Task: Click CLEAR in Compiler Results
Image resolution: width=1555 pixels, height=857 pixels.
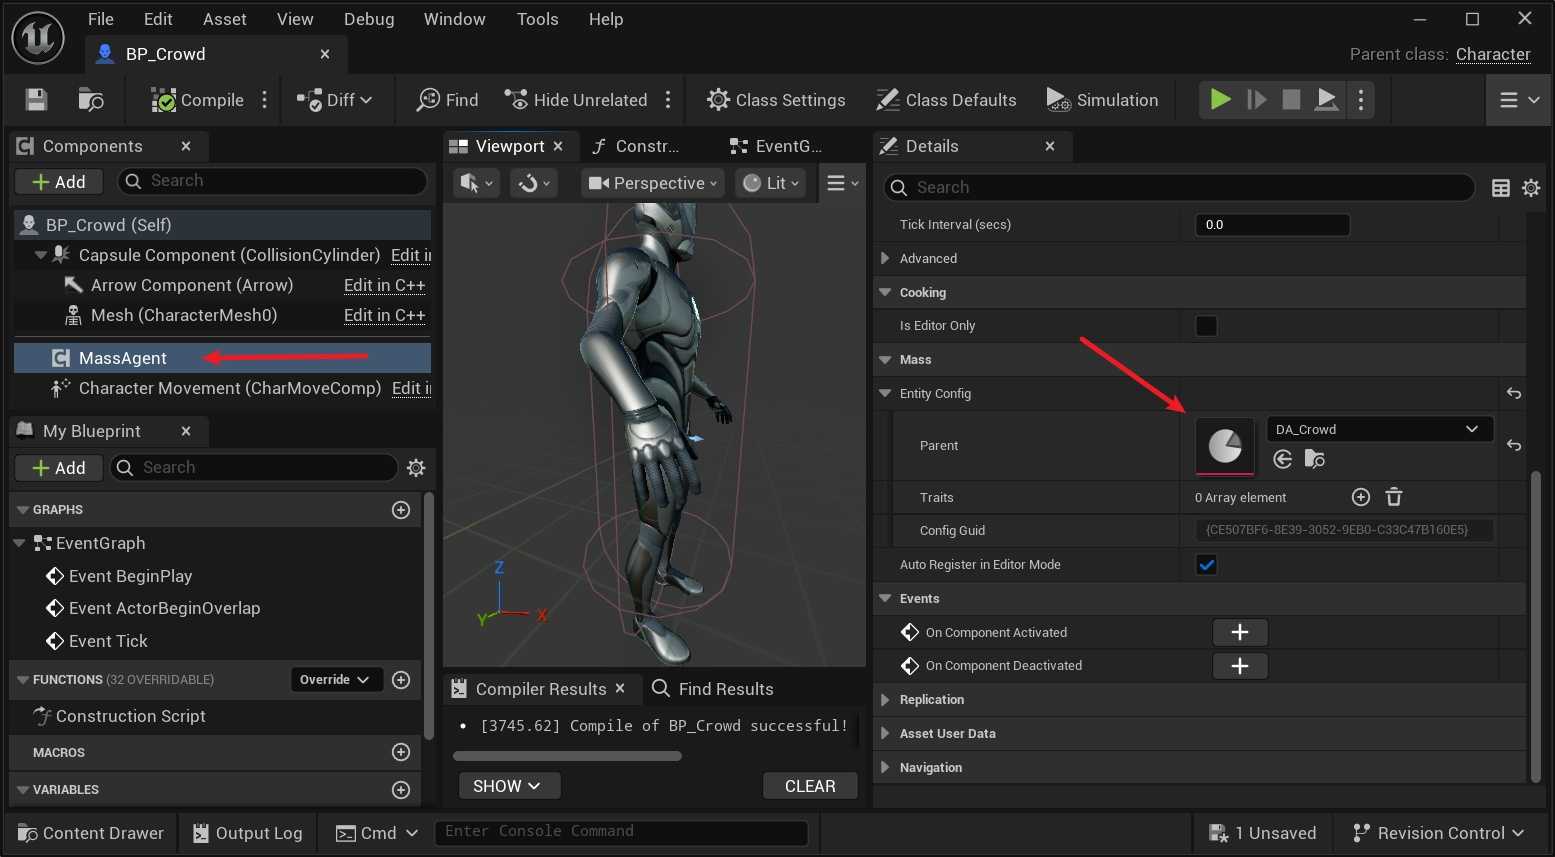Action: point(809,786)
